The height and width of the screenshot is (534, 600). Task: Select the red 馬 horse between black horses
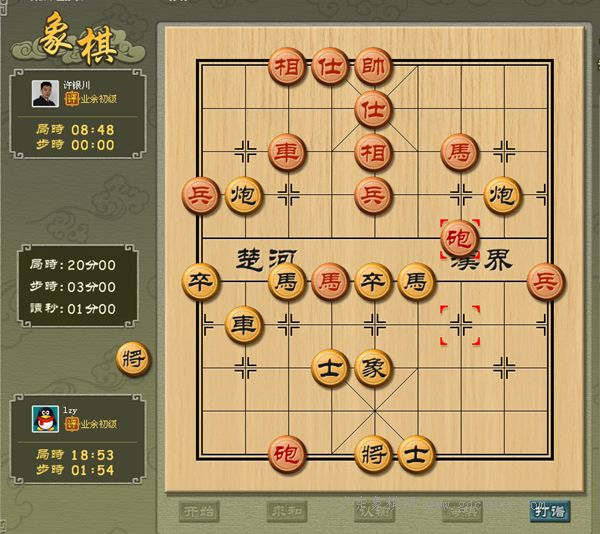point(330,282)
